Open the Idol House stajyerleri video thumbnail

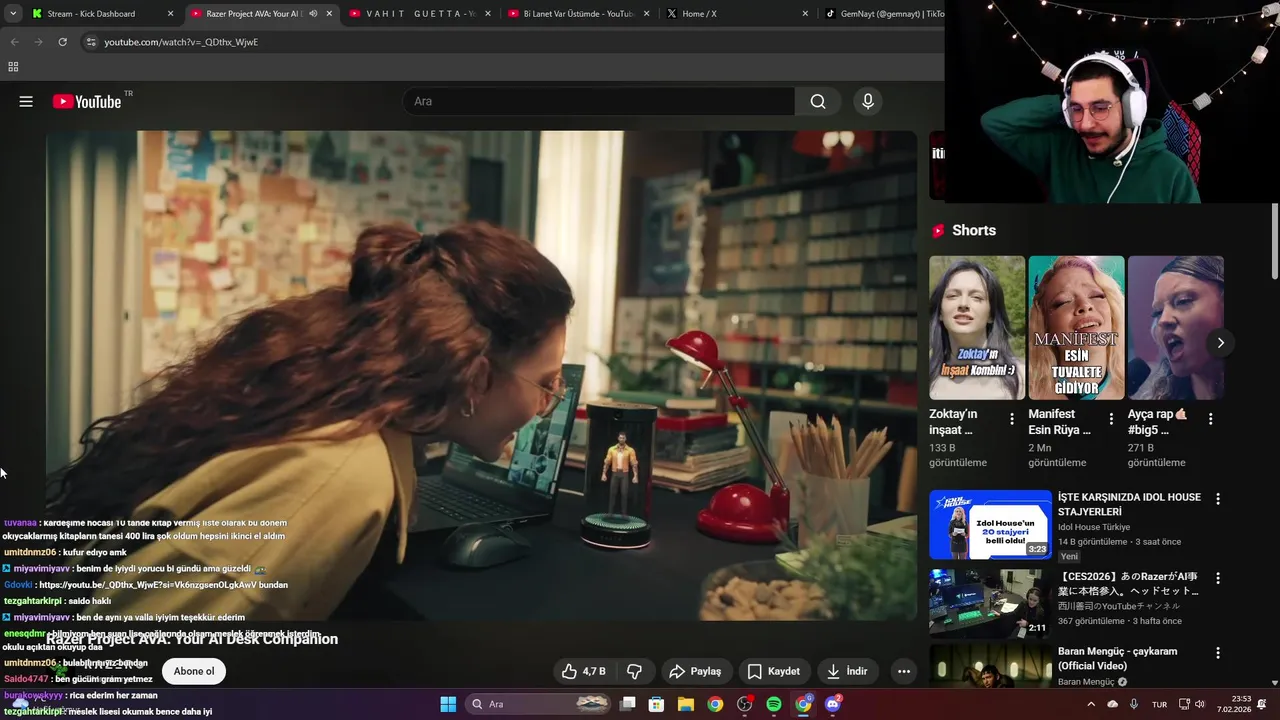tap(990, 524)
